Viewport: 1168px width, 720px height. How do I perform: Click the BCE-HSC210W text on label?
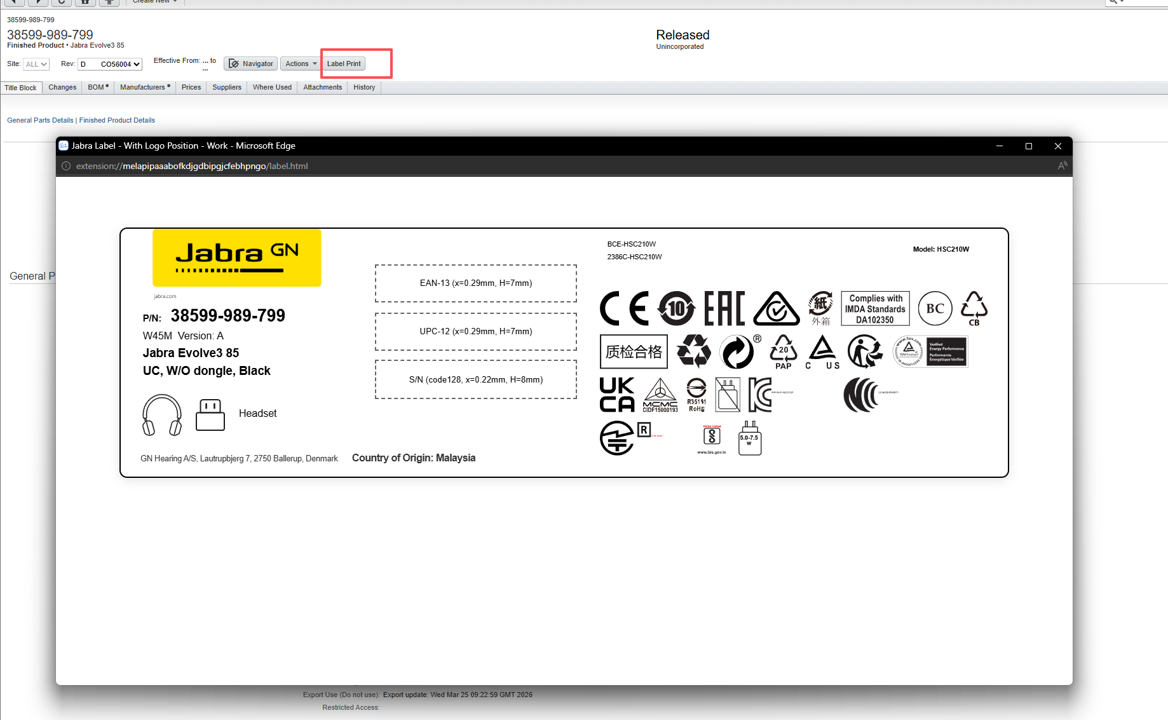632,244
